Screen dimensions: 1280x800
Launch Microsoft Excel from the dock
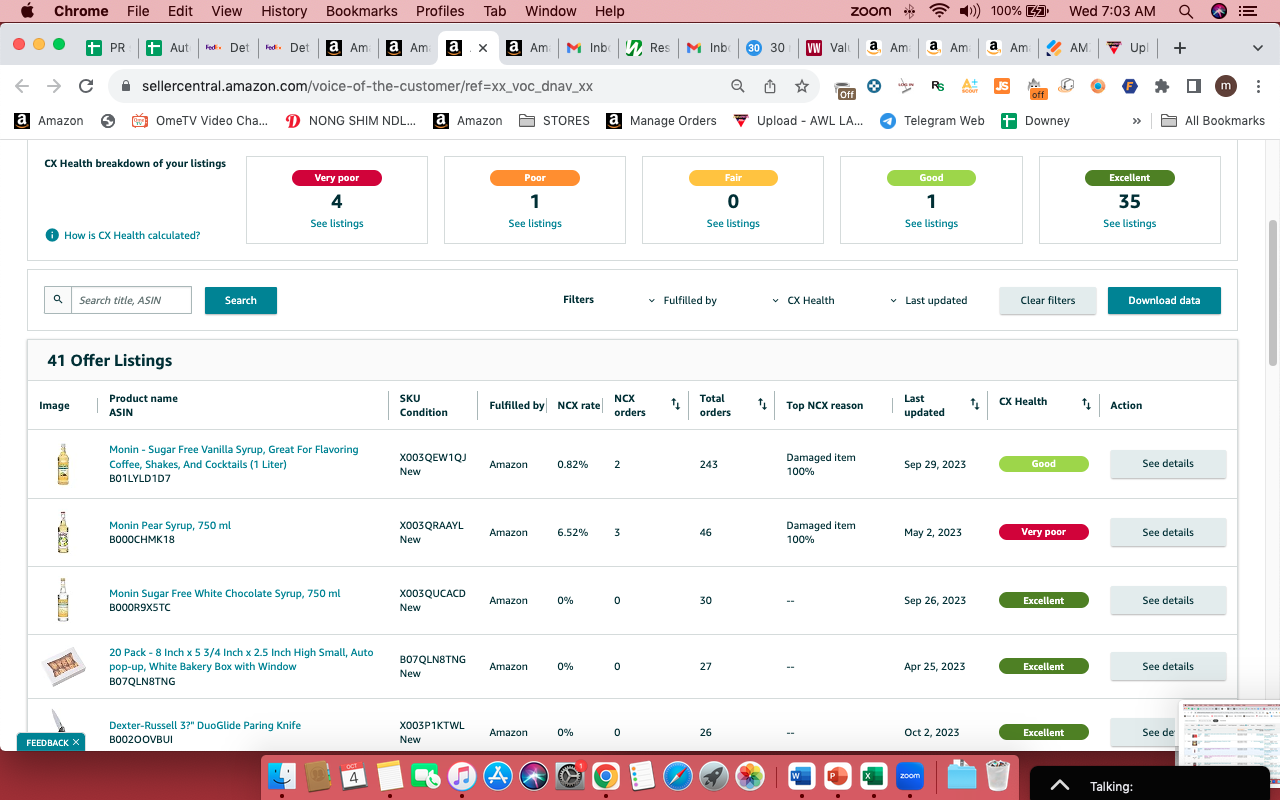pos(873,776)
